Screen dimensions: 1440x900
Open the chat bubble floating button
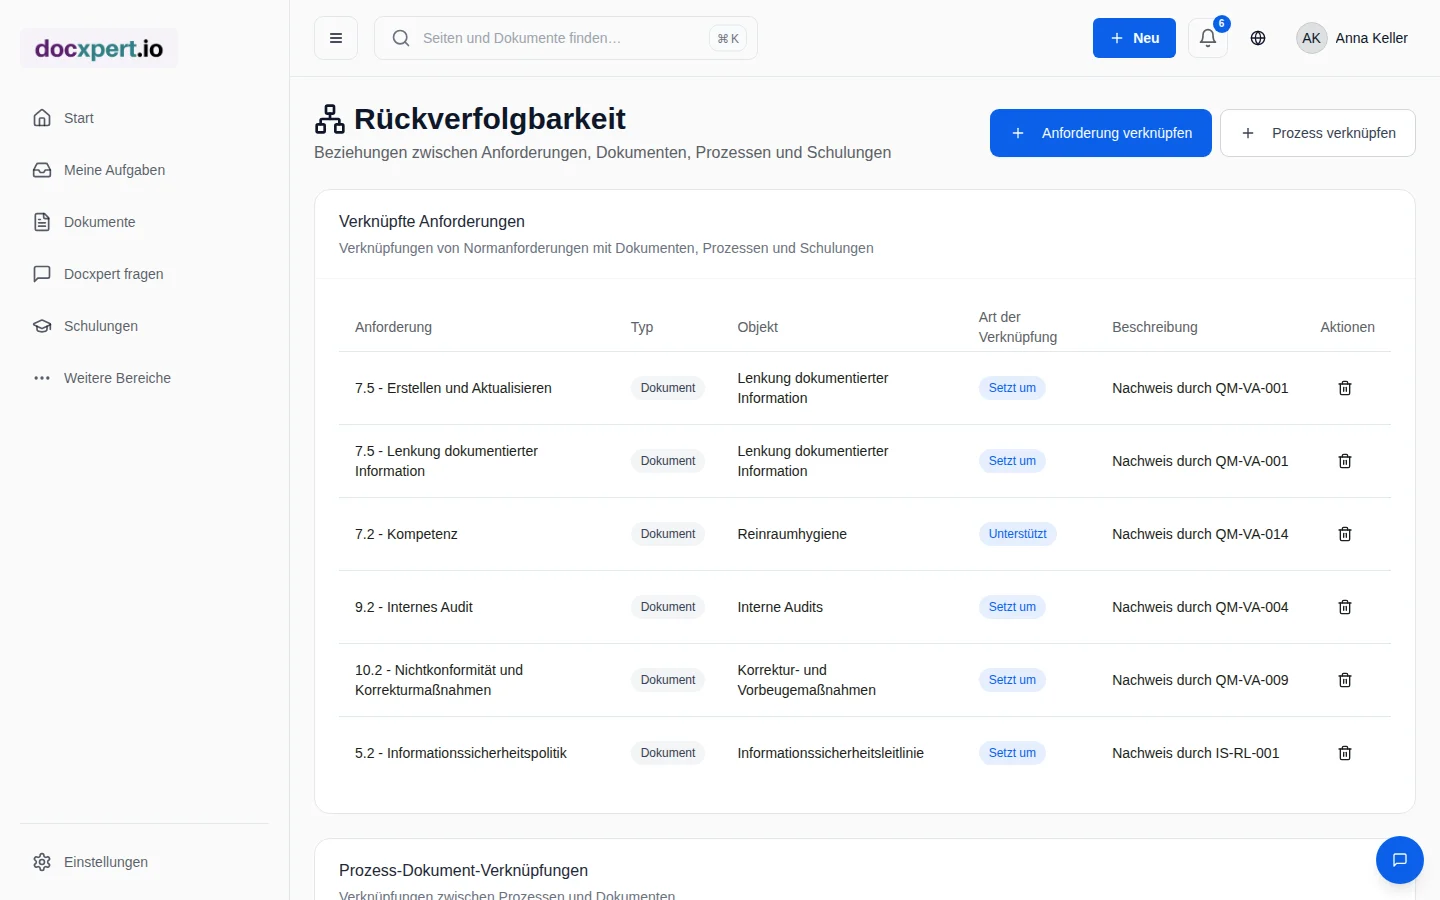click(x=1400, y=860)
